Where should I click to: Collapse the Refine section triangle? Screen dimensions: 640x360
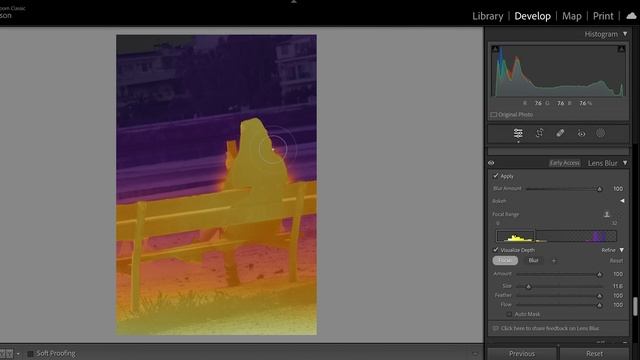[622, 250]
